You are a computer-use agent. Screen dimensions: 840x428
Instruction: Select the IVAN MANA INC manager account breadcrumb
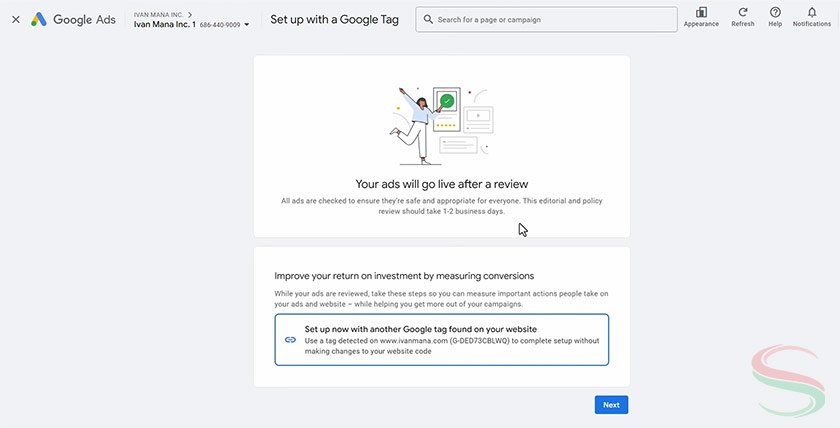(157, 14)
